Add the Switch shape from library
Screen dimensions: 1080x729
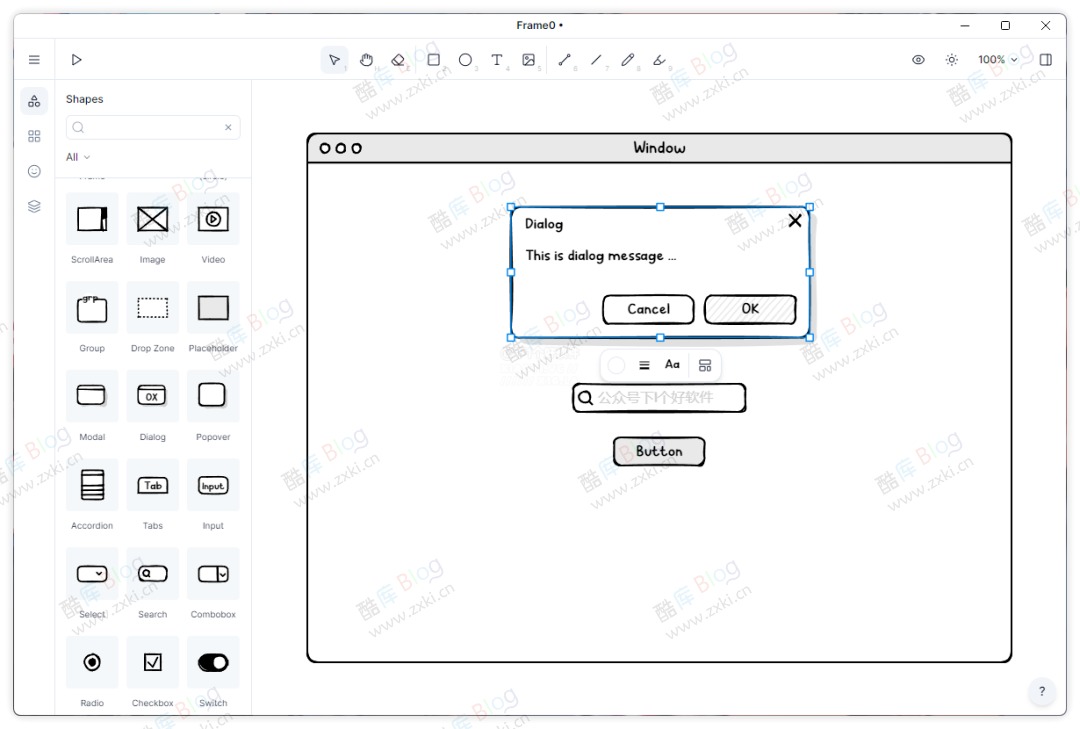tap(213, 663)
